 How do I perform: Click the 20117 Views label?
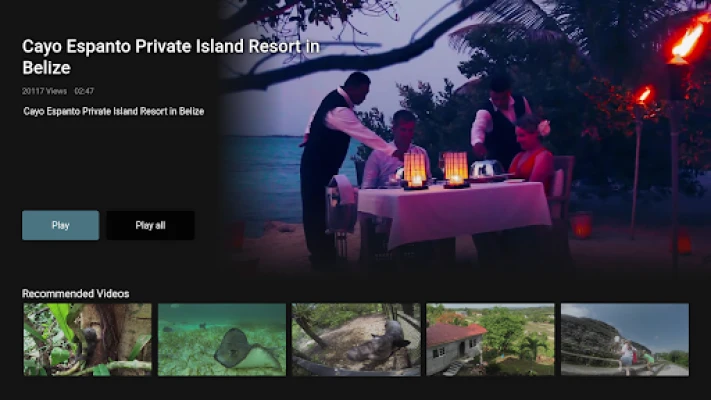44,91
